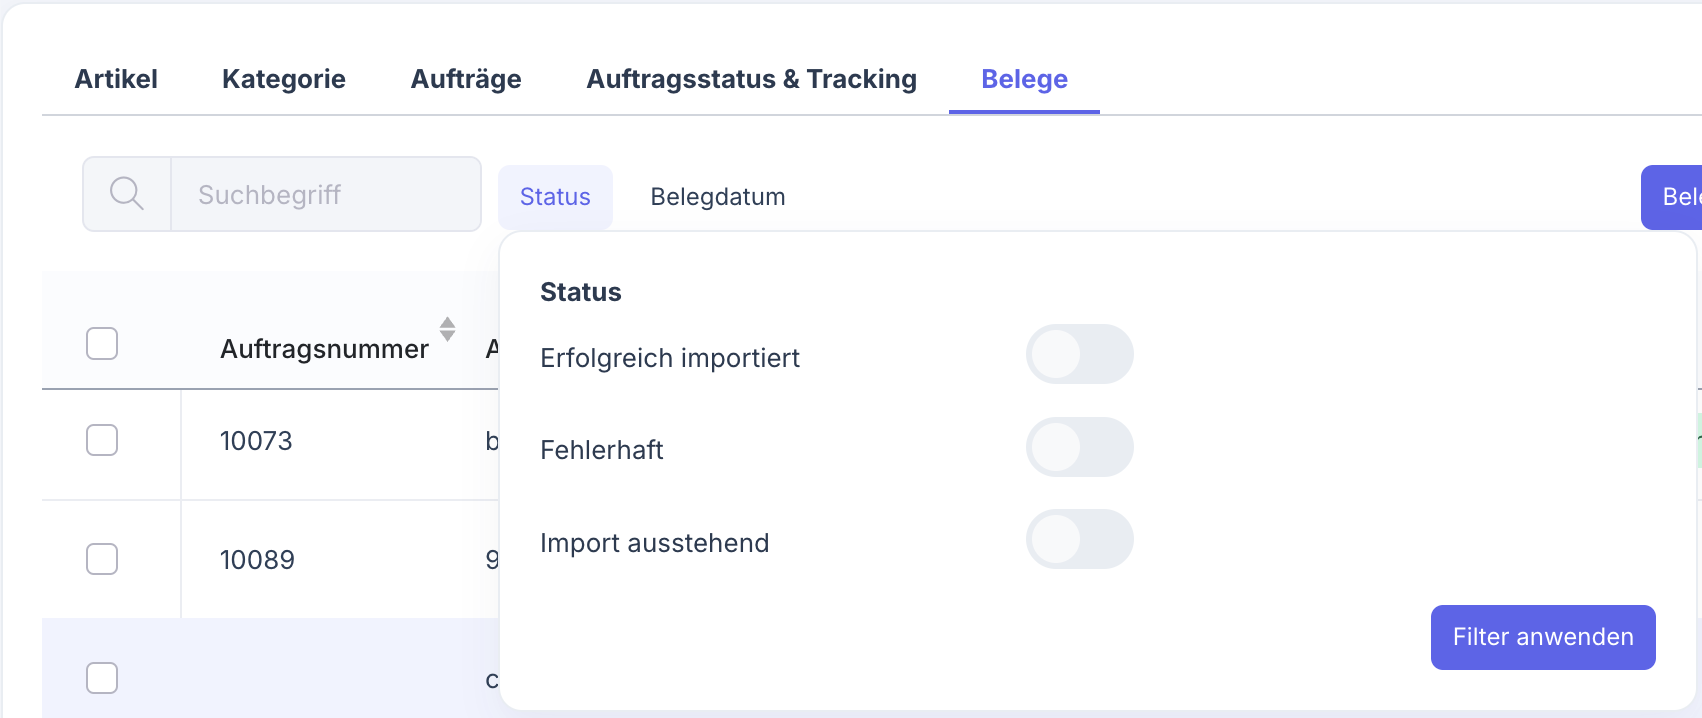Tick the checkbox for order 10089

click(x=101, y=559)
